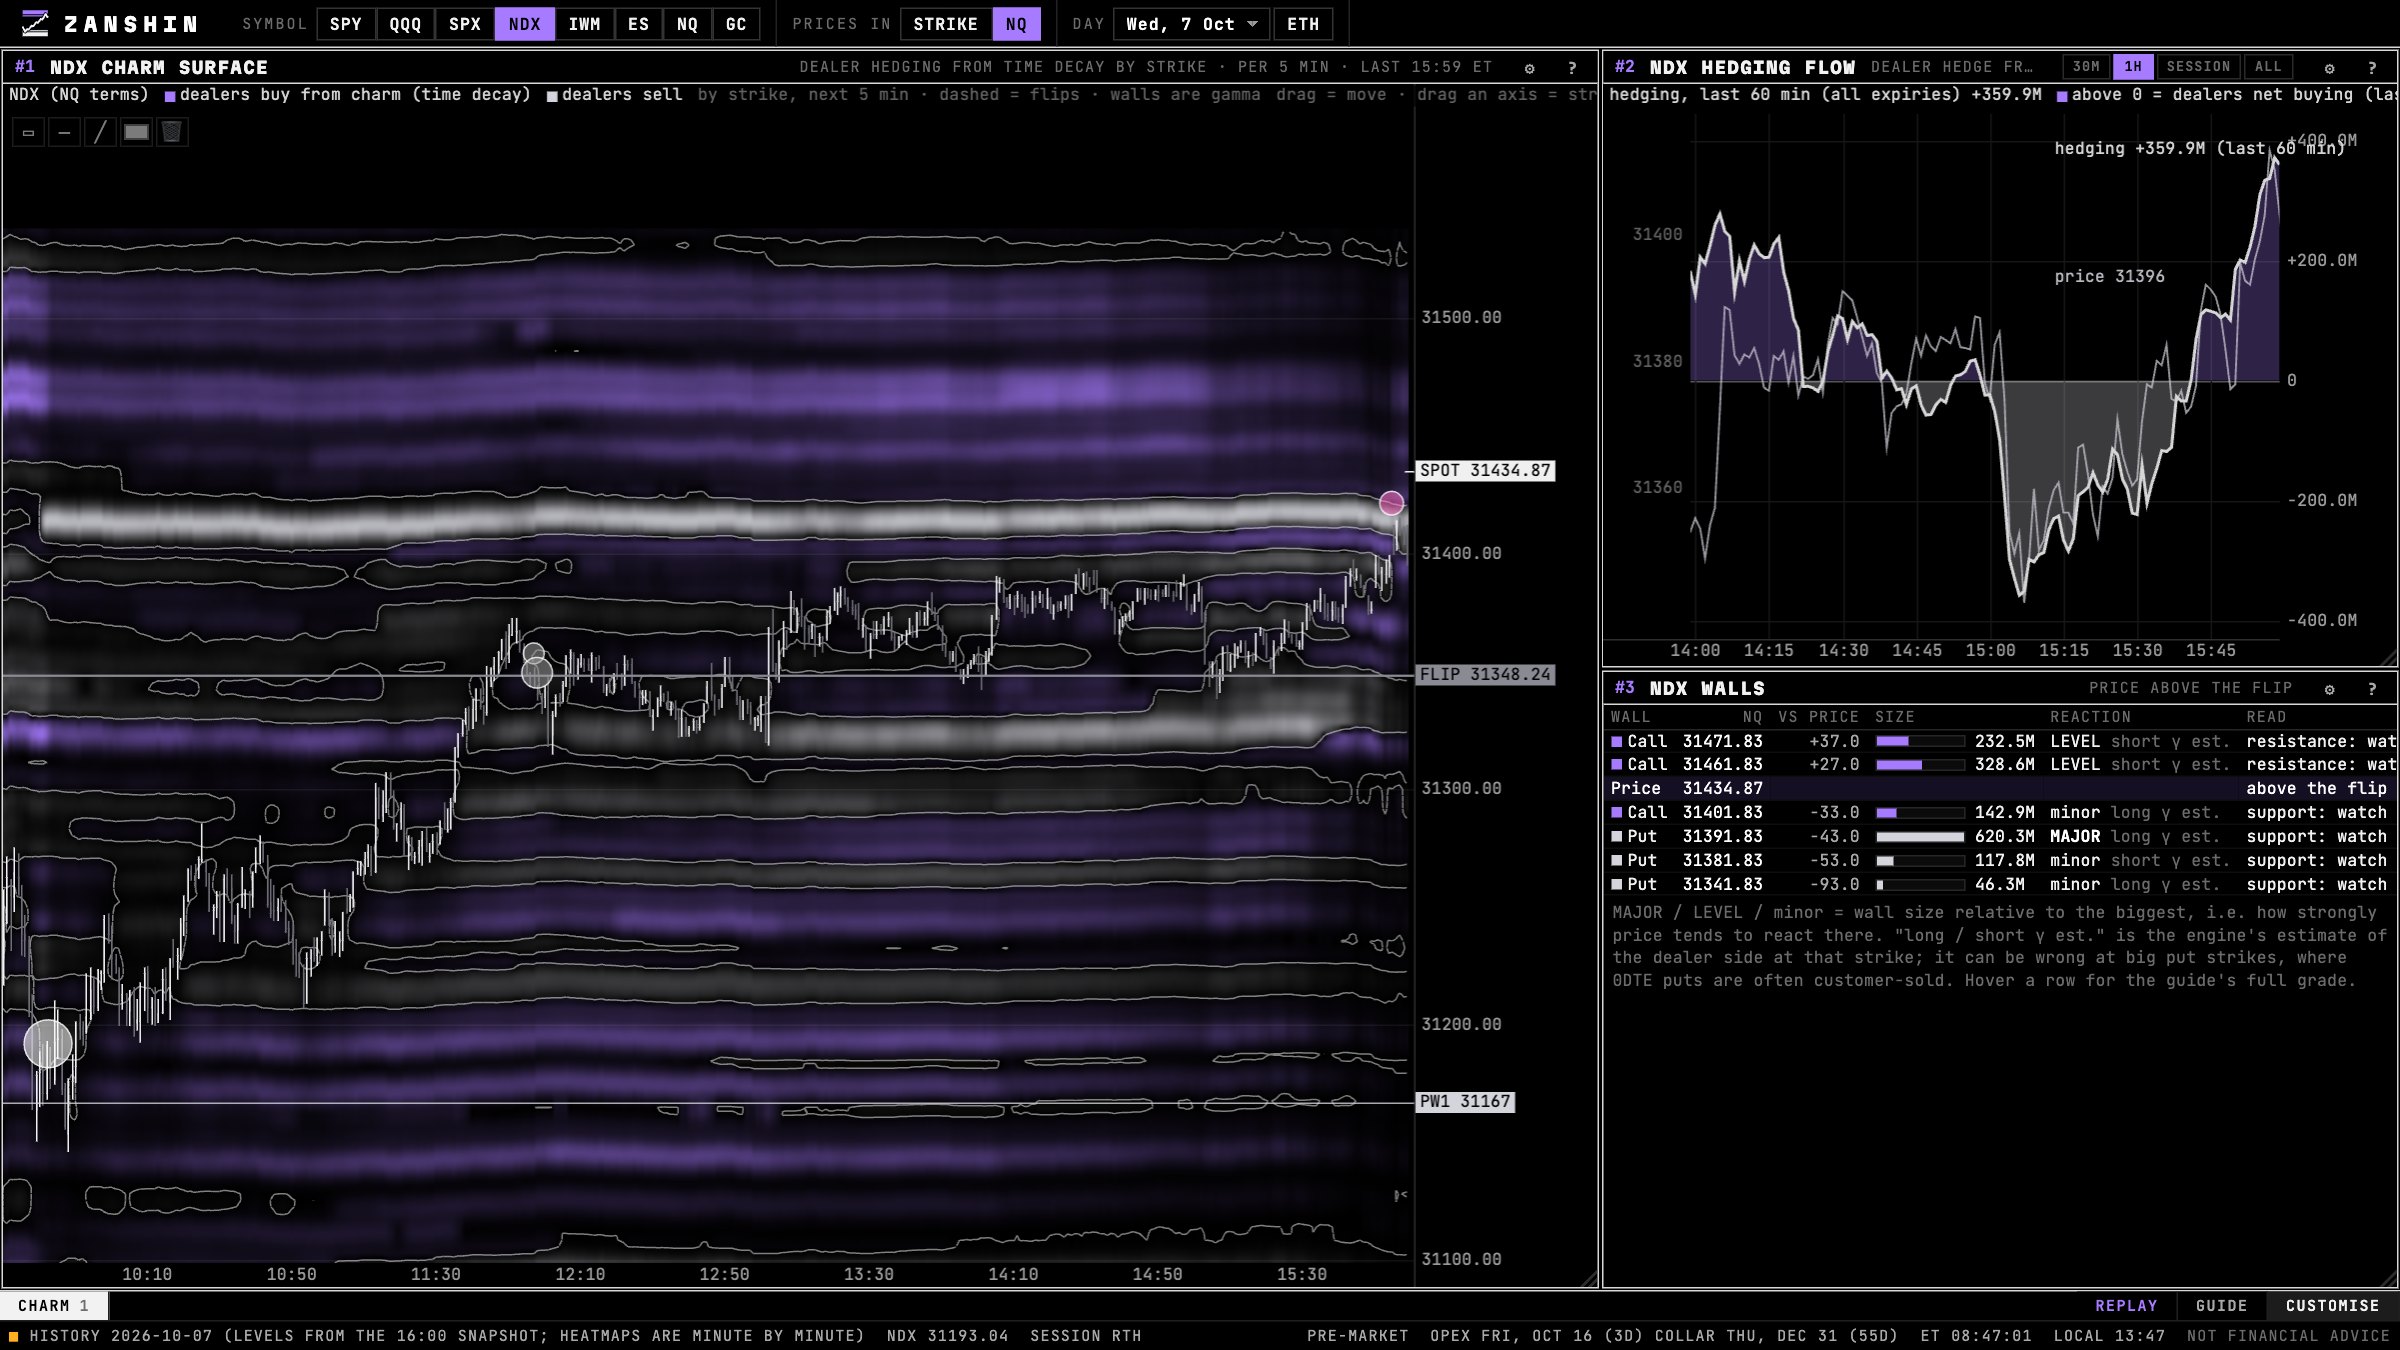This screenshot has height=1350, width=2400.
Task: Select QQQ symbol
Action: (405, 24)
